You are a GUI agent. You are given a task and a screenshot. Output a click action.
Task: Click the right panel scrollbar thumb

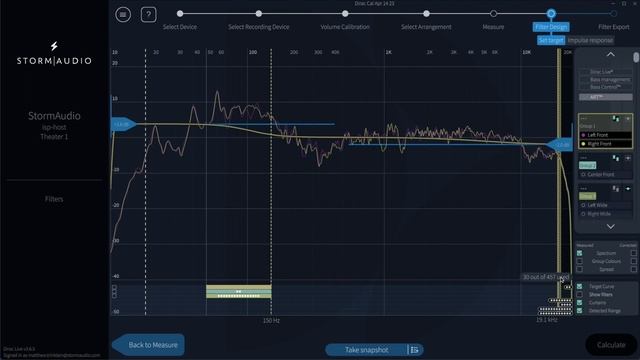[636, 58]
